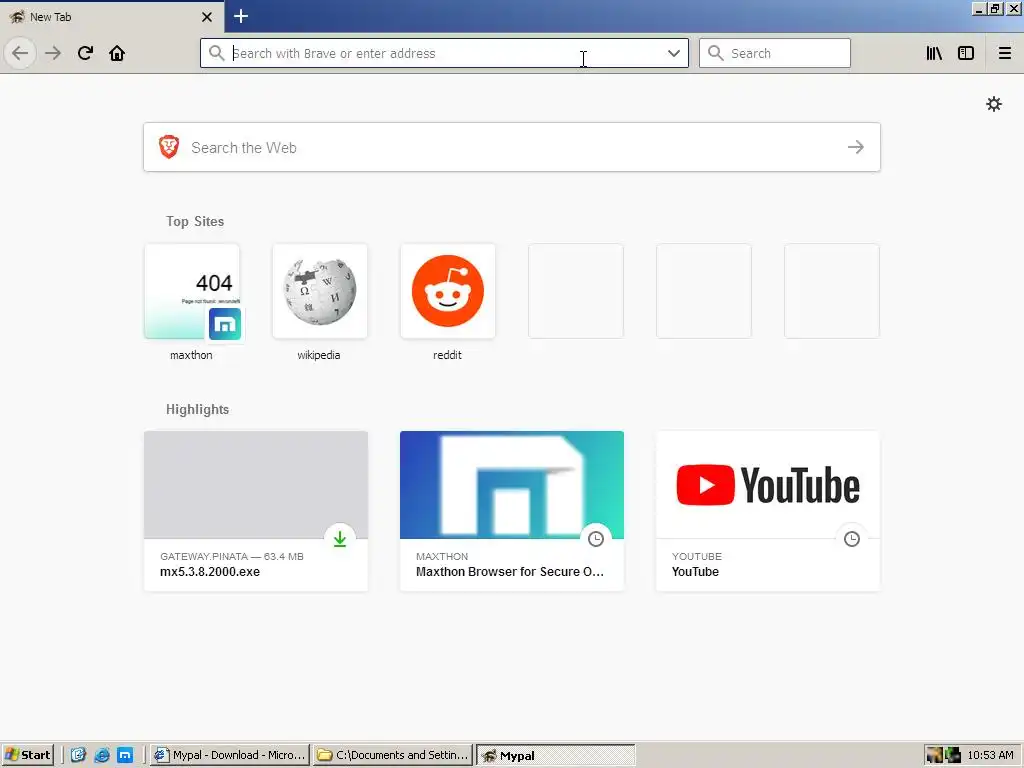The image size is (1024, 768).
Task: Click history clock icon on YouTube card
Action: (852, 539)
